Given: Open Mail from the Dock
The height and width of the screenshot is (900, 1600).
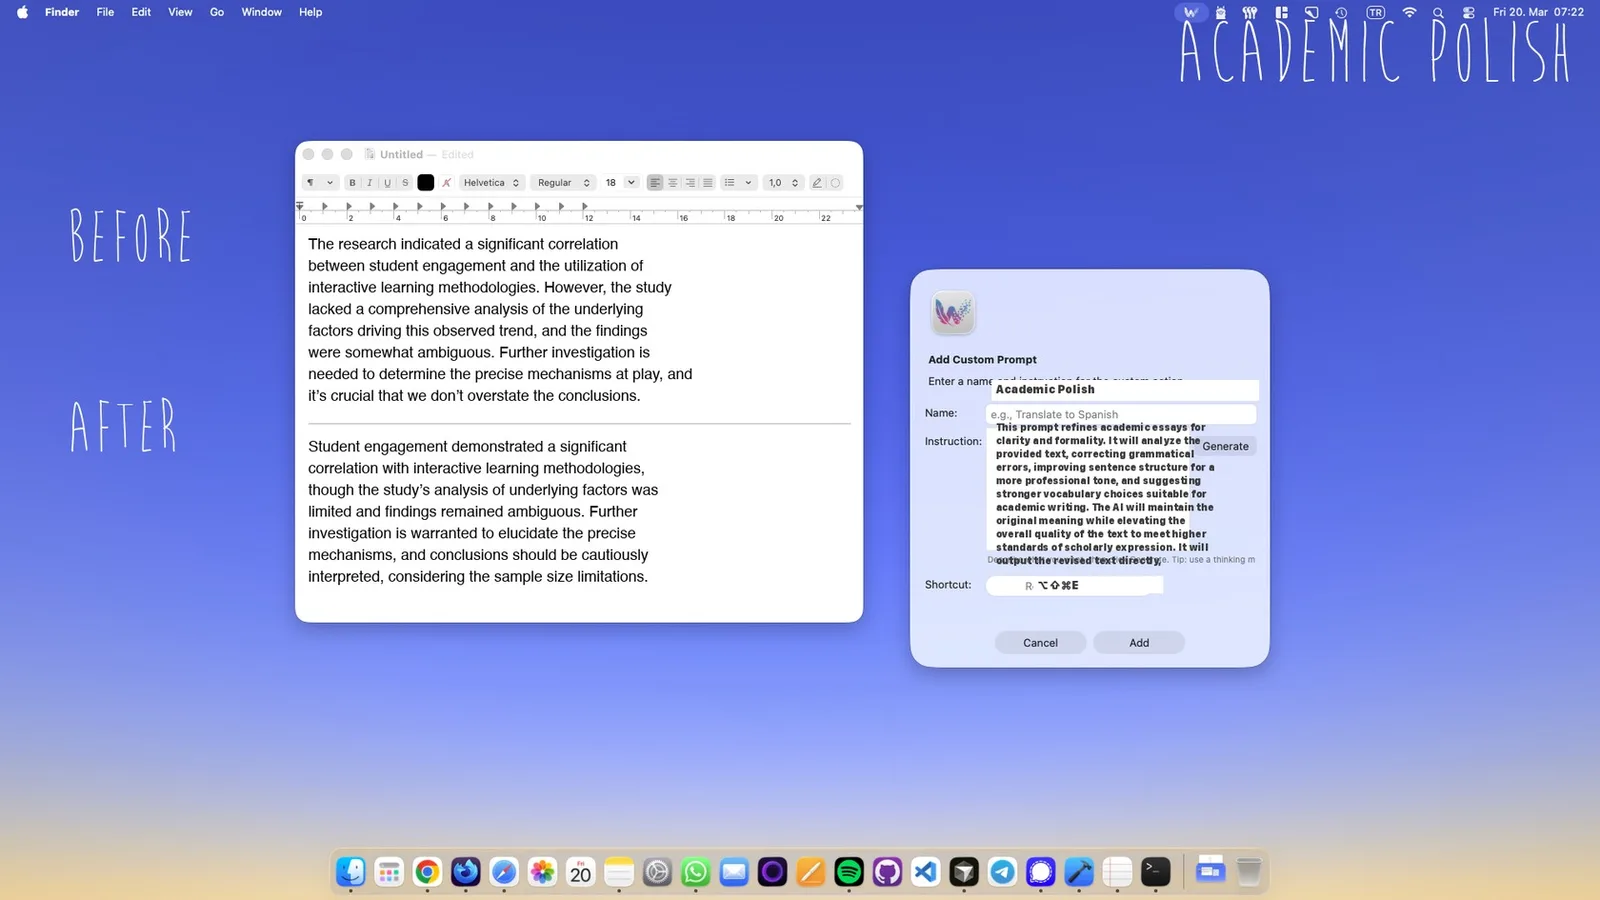Looking at the screenshot, I should (x=734, y=872).
